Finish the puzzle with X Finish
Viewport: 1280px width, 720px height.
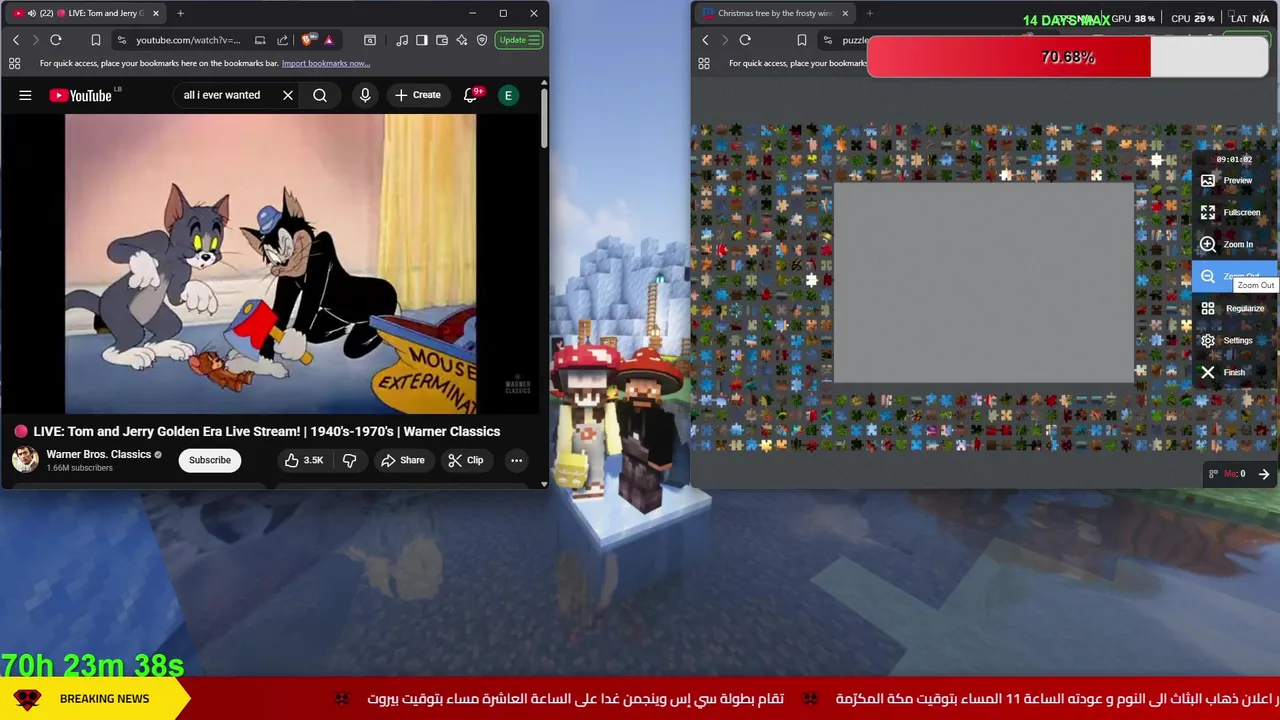point(1235,372)
